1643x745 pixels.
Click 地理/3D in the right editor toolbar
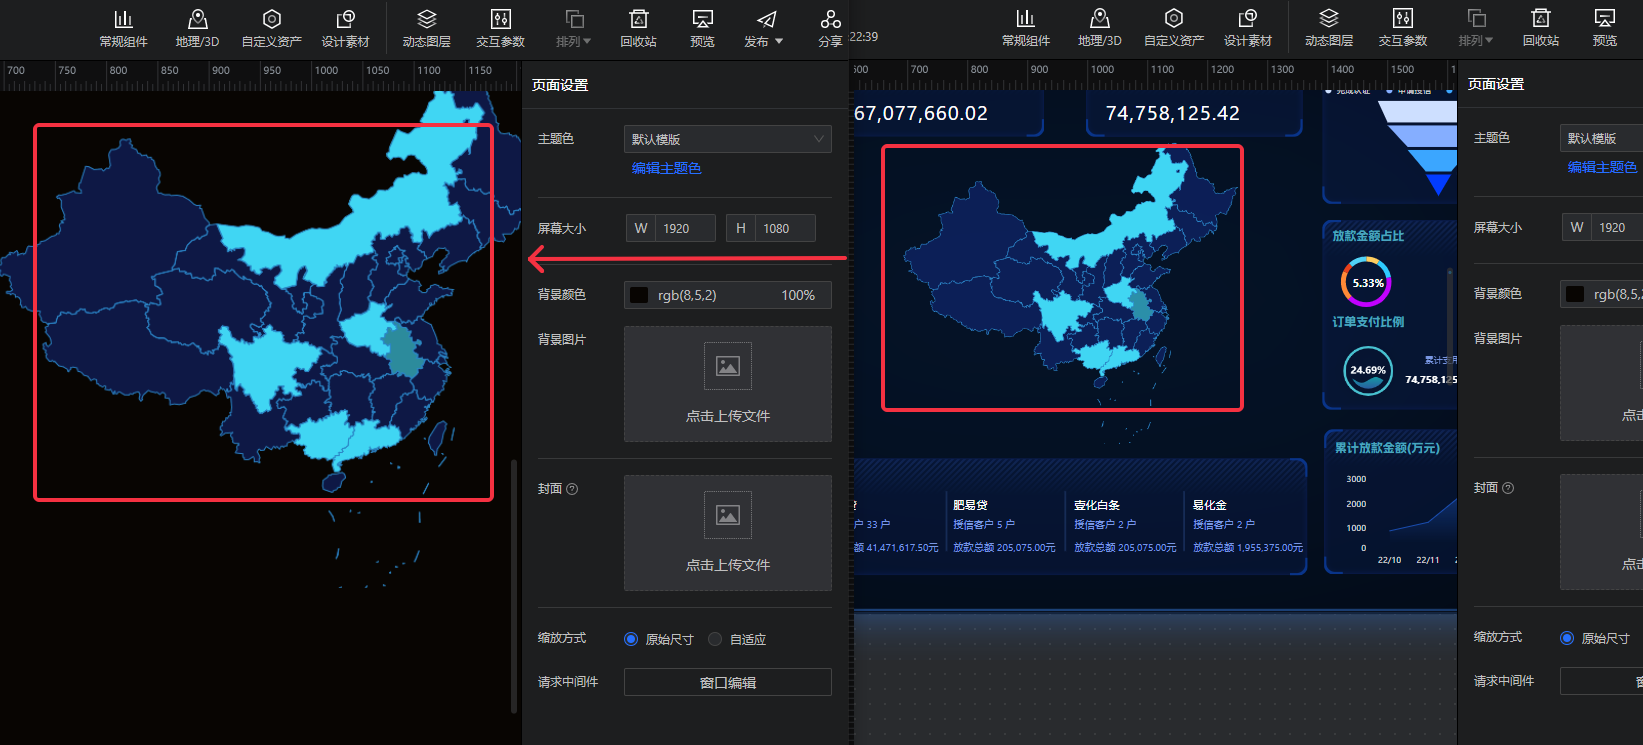point(1099,28)
